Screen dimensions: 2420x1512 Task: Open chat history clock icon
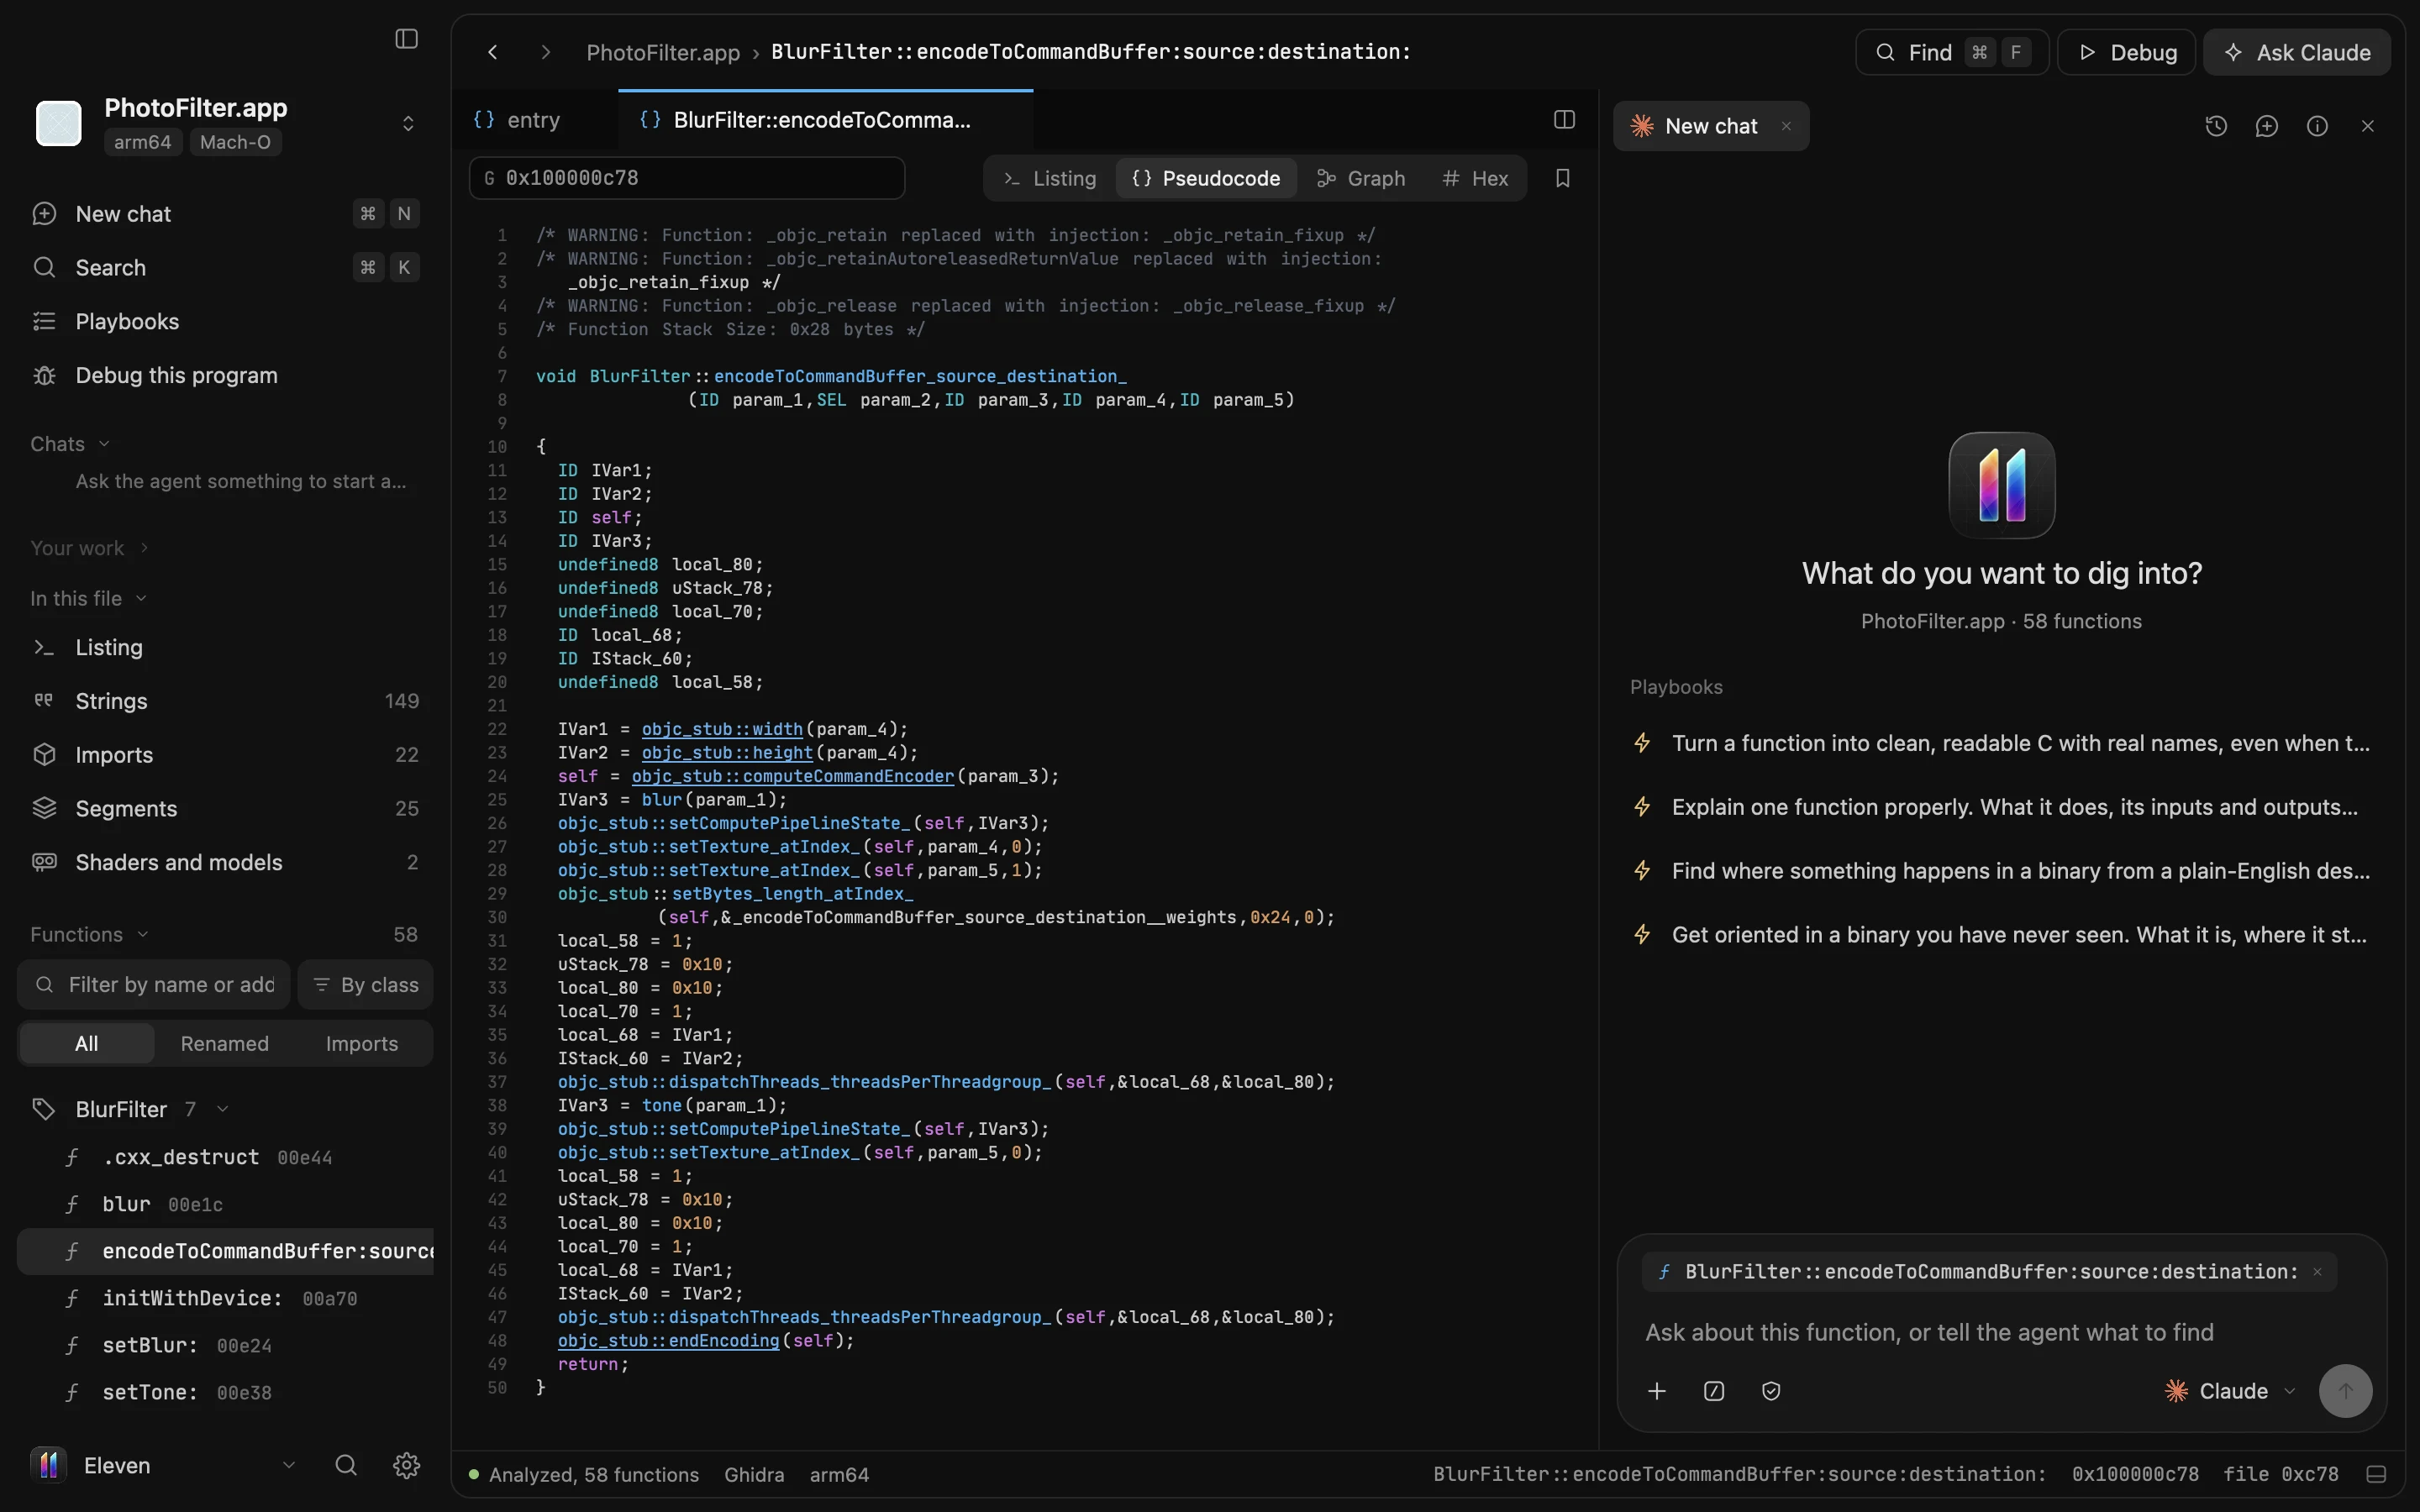point(2216,126)
